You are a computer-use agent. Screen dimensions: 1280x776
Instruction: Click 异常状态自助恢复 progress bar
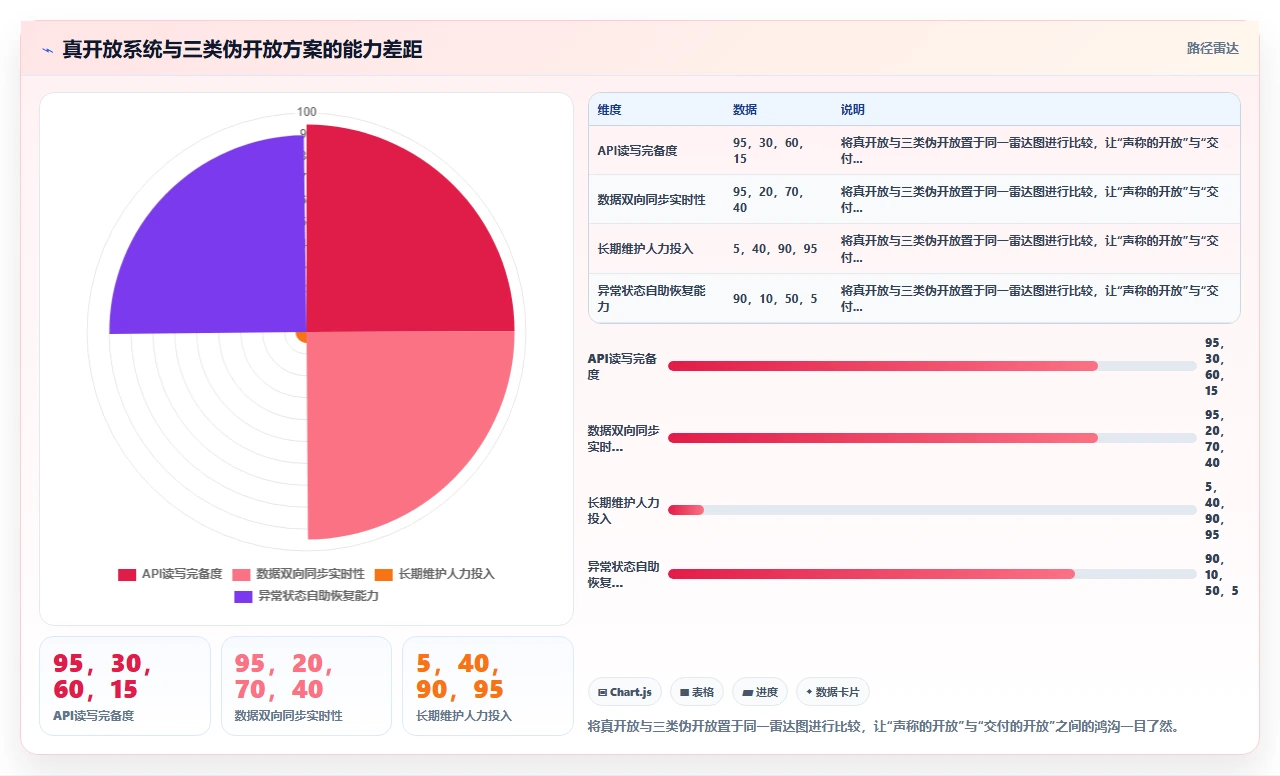point(932,574)
